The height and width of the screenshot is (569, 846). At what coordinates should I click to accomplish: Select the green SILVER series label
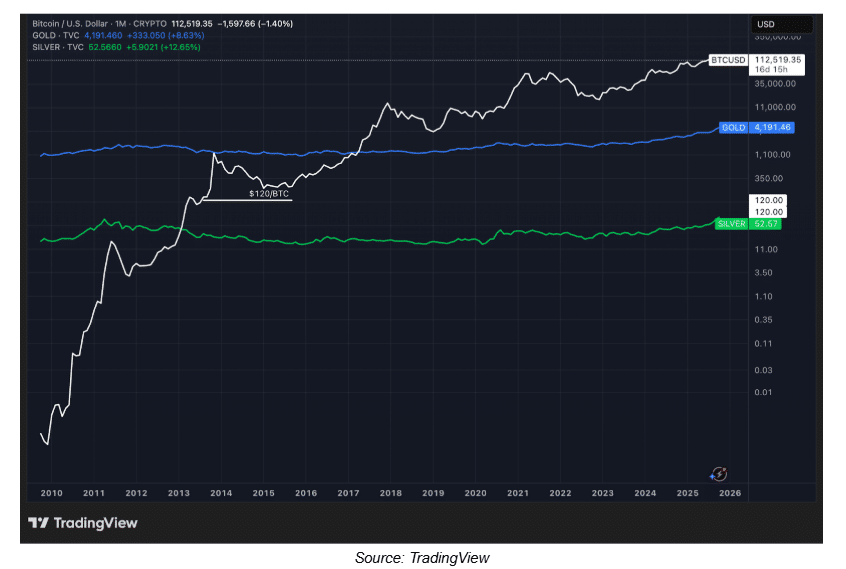(x=731, y=224)
